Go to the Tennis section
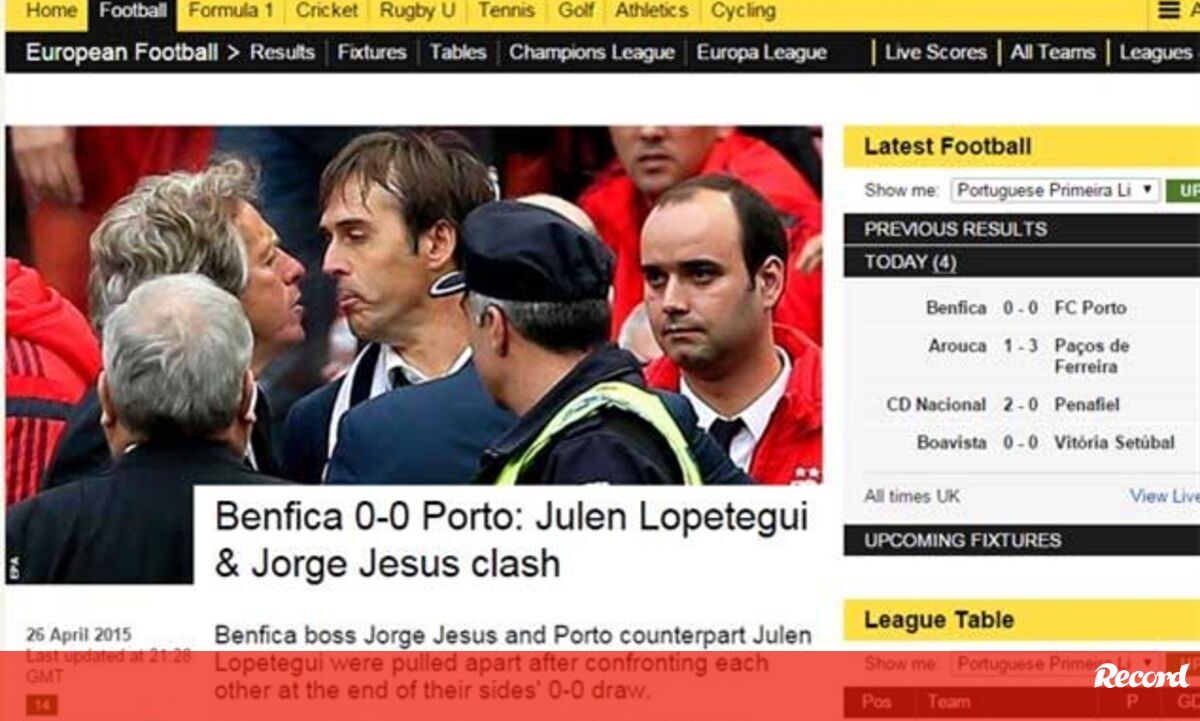Viewport: 1200px width, 721px height. (x=506, y=12)
